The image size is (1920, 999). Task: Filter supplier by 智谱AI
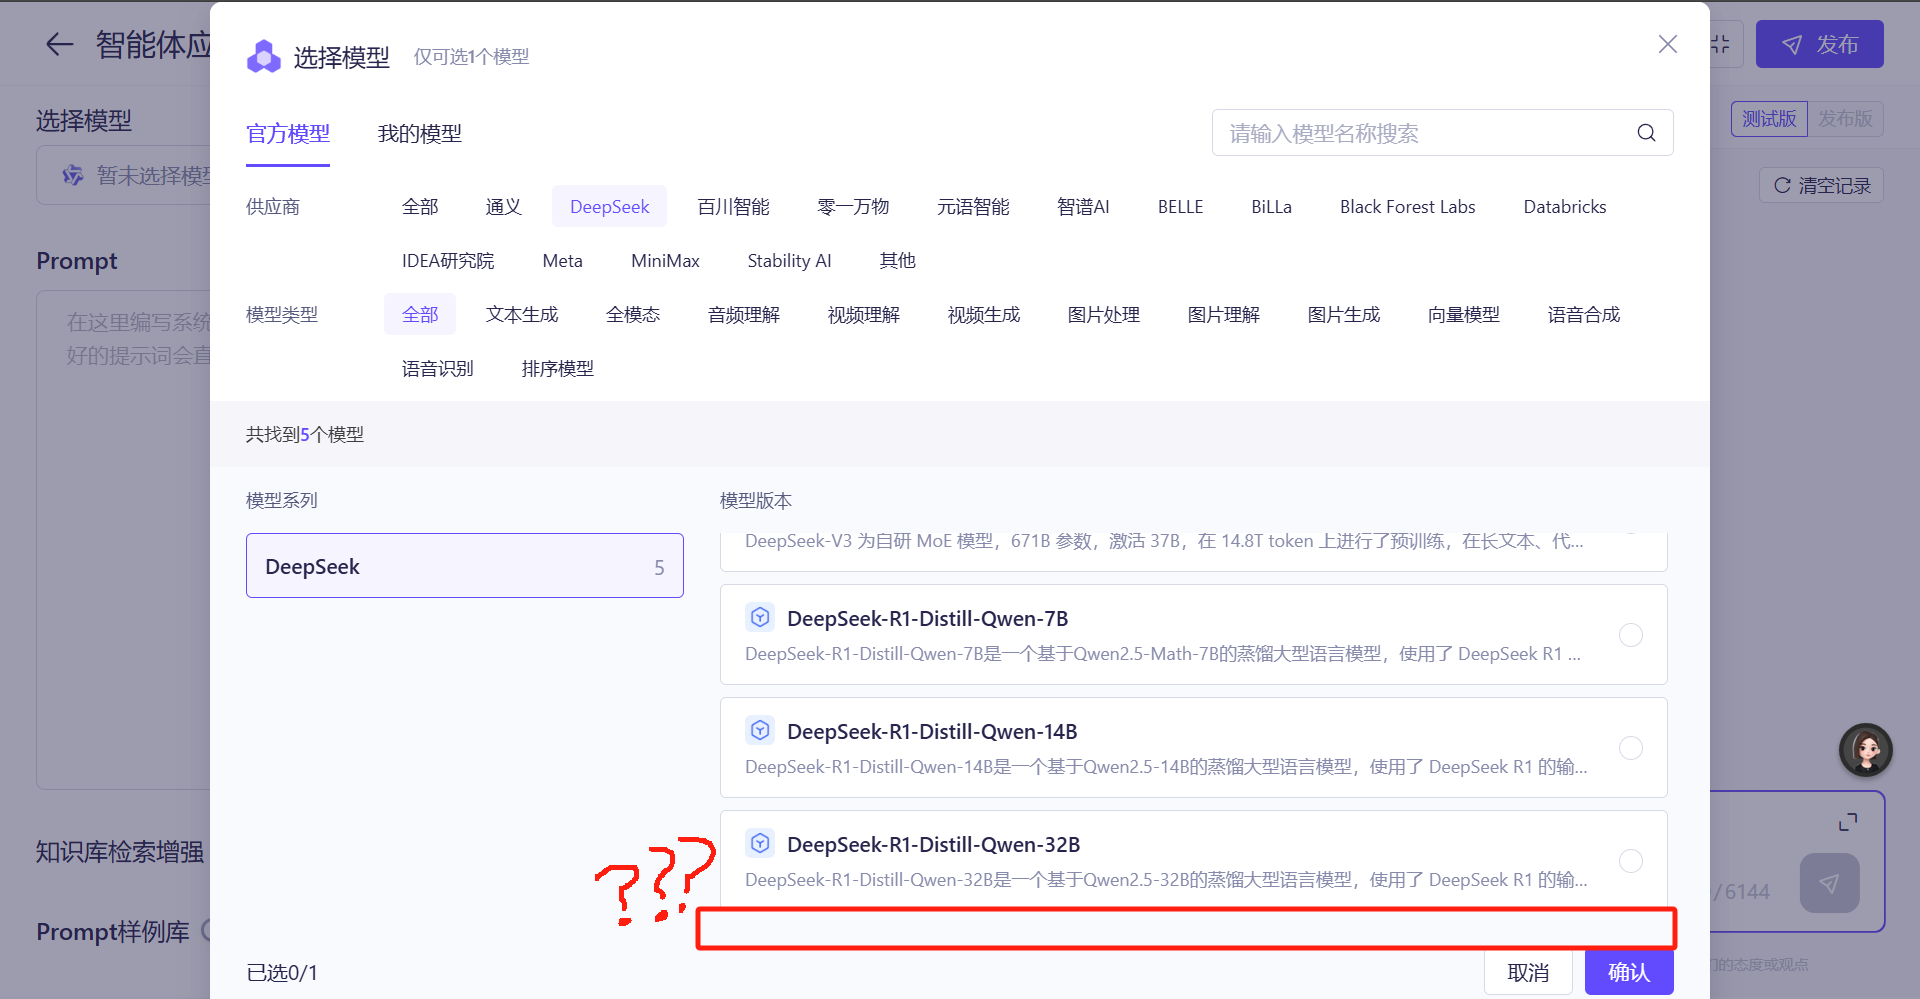click(x=1083, y=207)
